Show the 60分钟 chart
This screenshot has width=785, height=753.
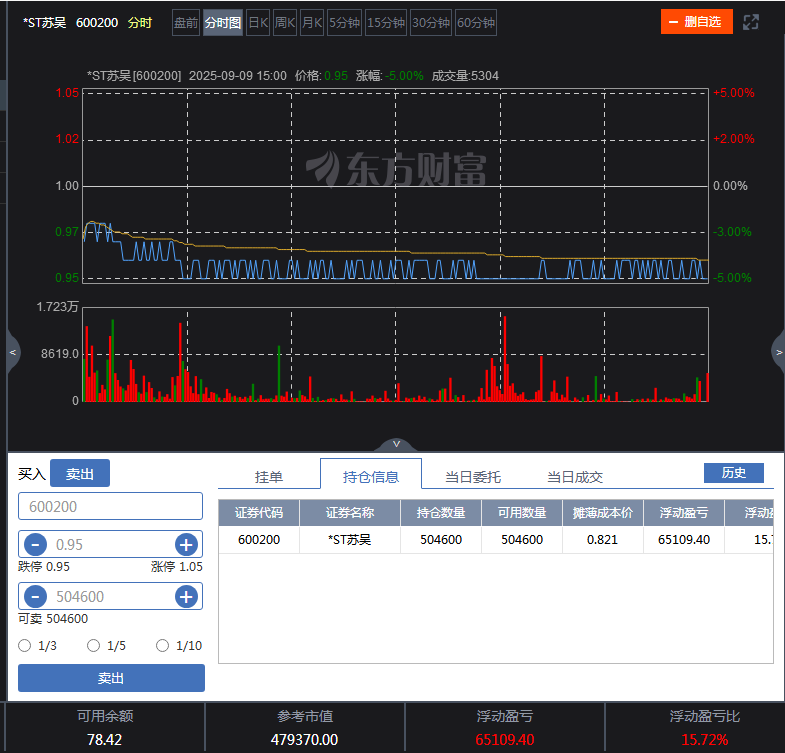click(x=476, y=23)
